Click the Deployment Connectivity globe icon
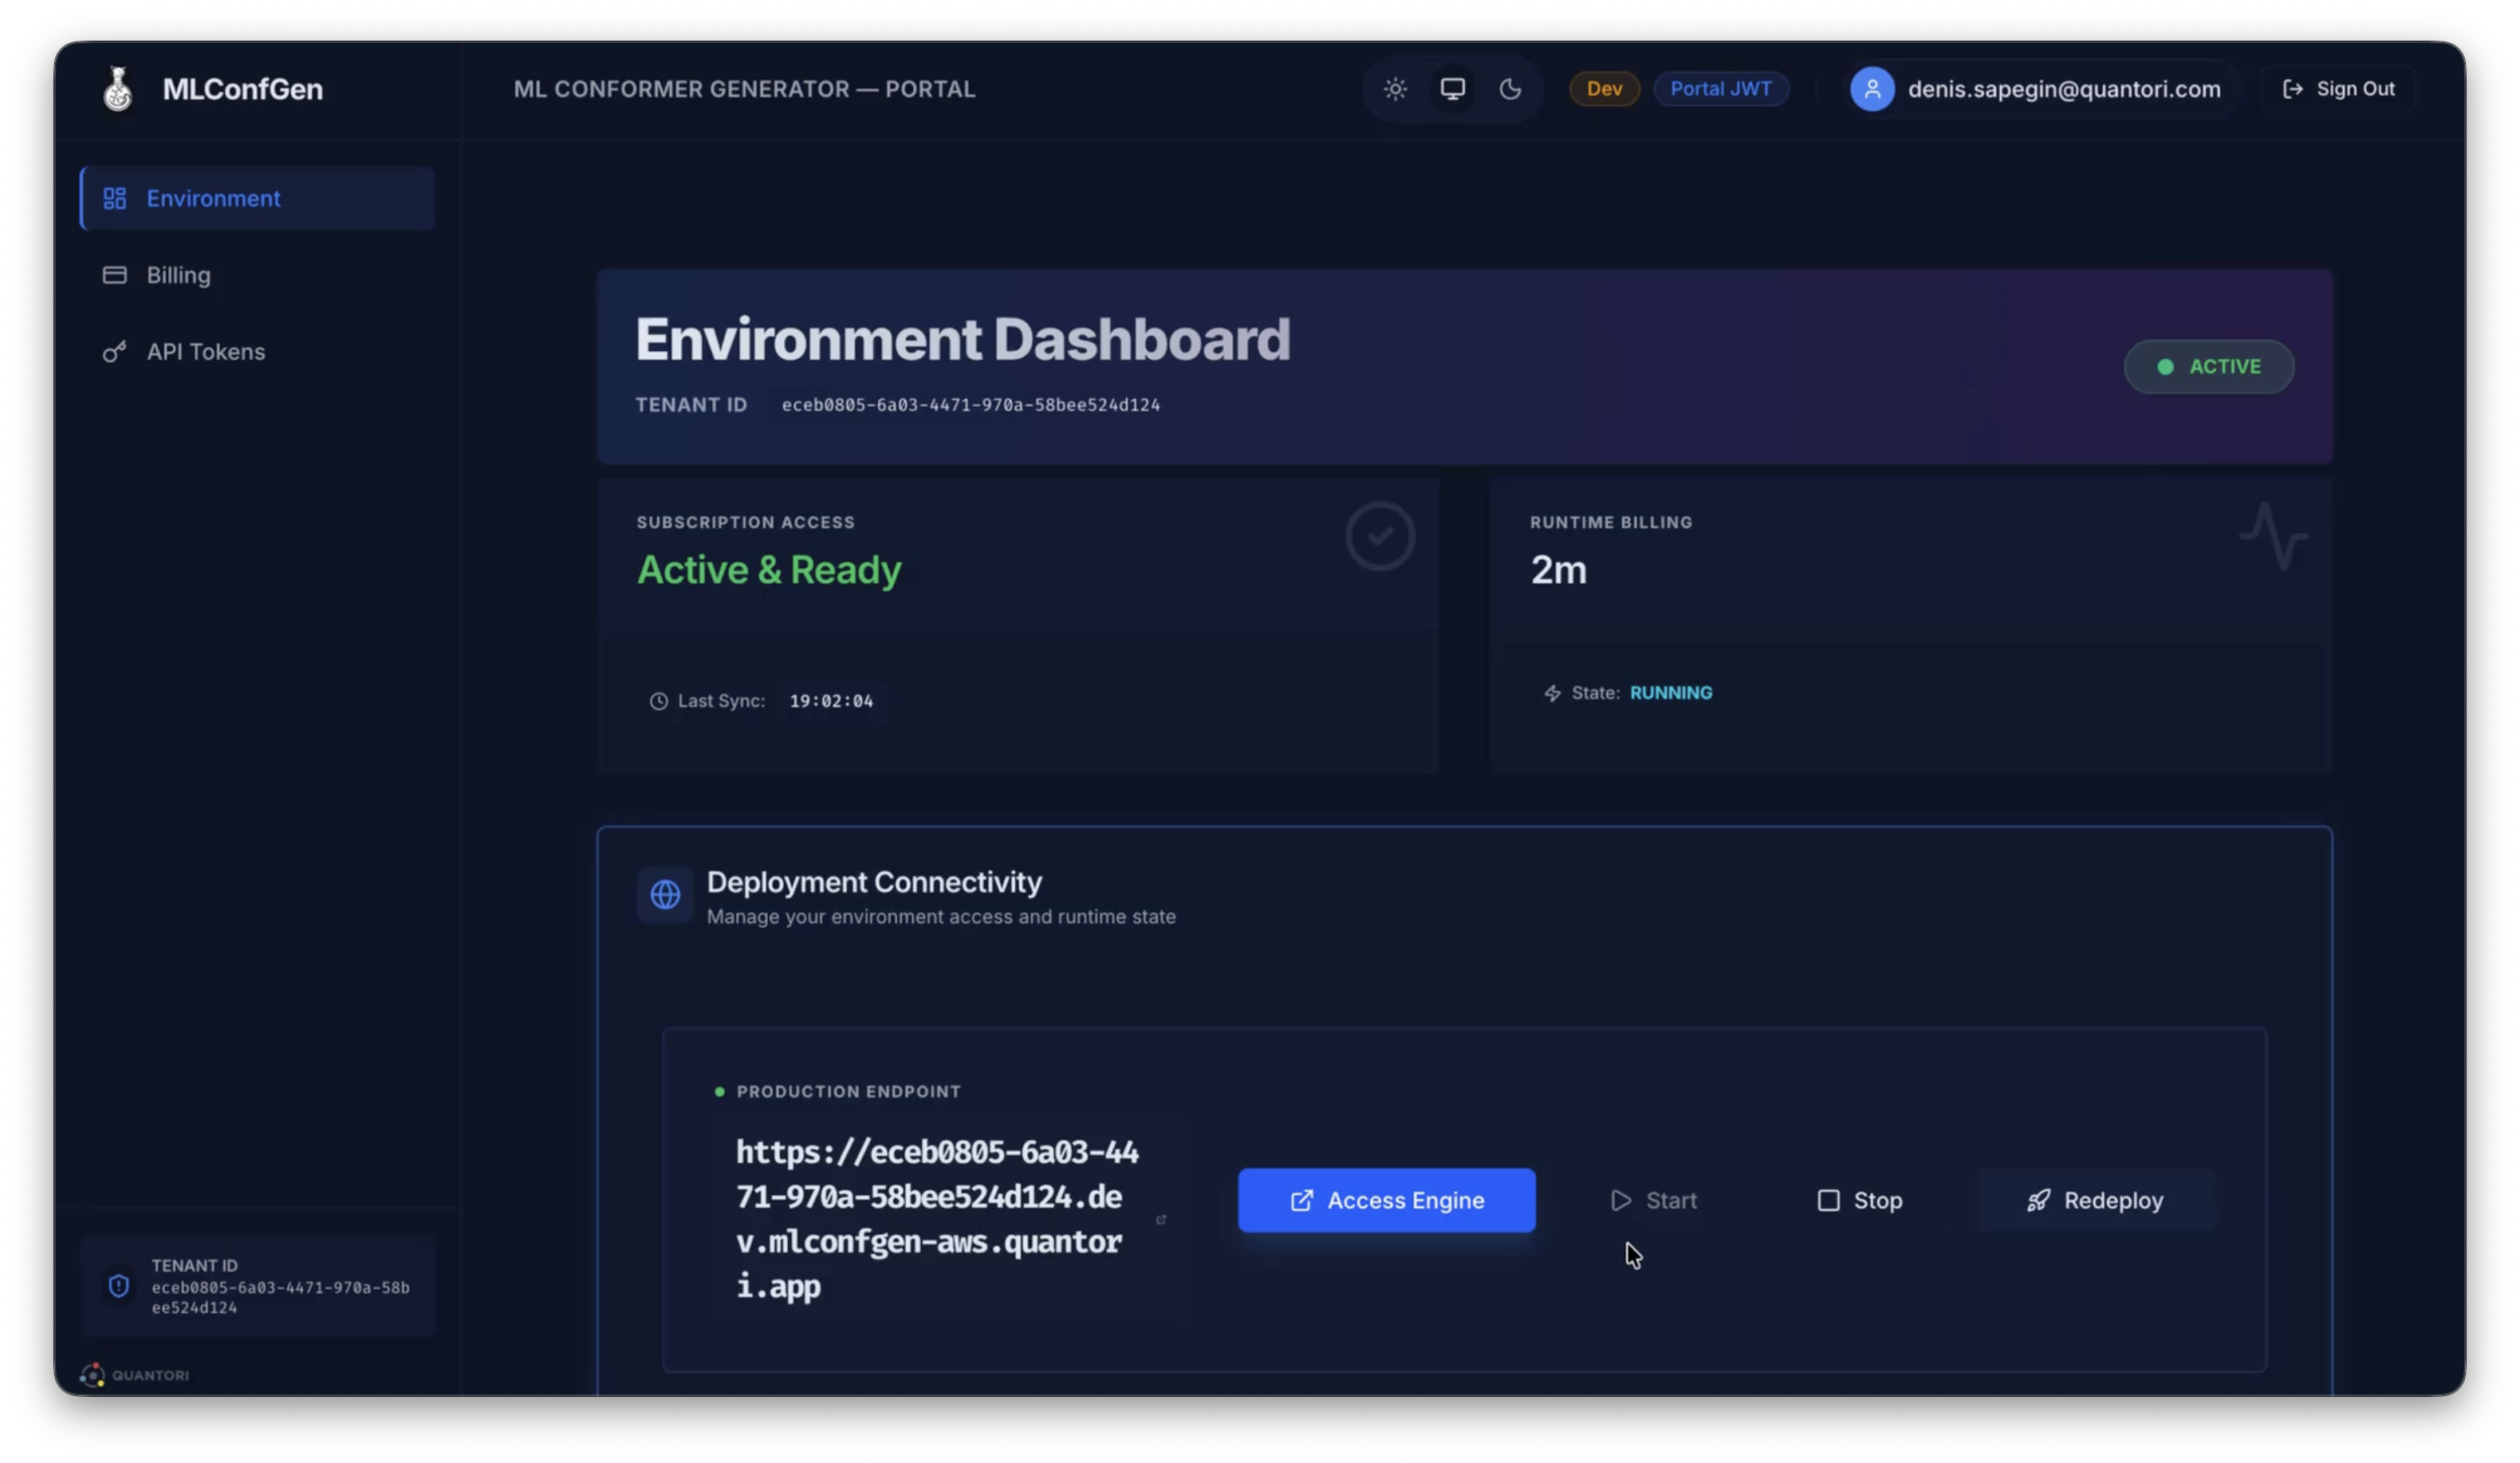Screen dimensions: 2520x1463 click(665, 894)
